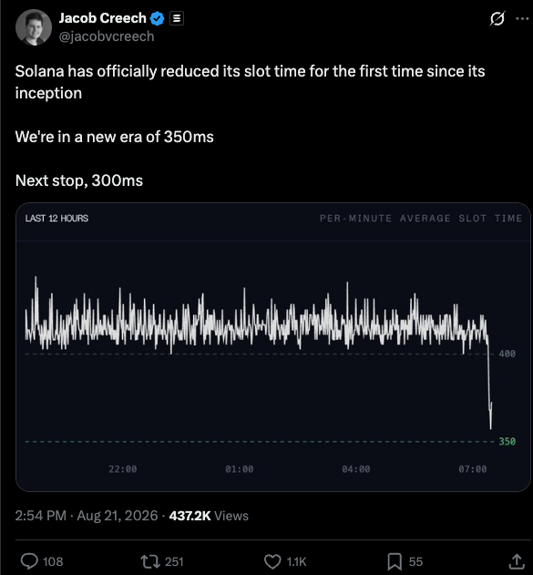Click the 2:54 PM Aug 21, 2026 timestamp

[x=87, y=516]
